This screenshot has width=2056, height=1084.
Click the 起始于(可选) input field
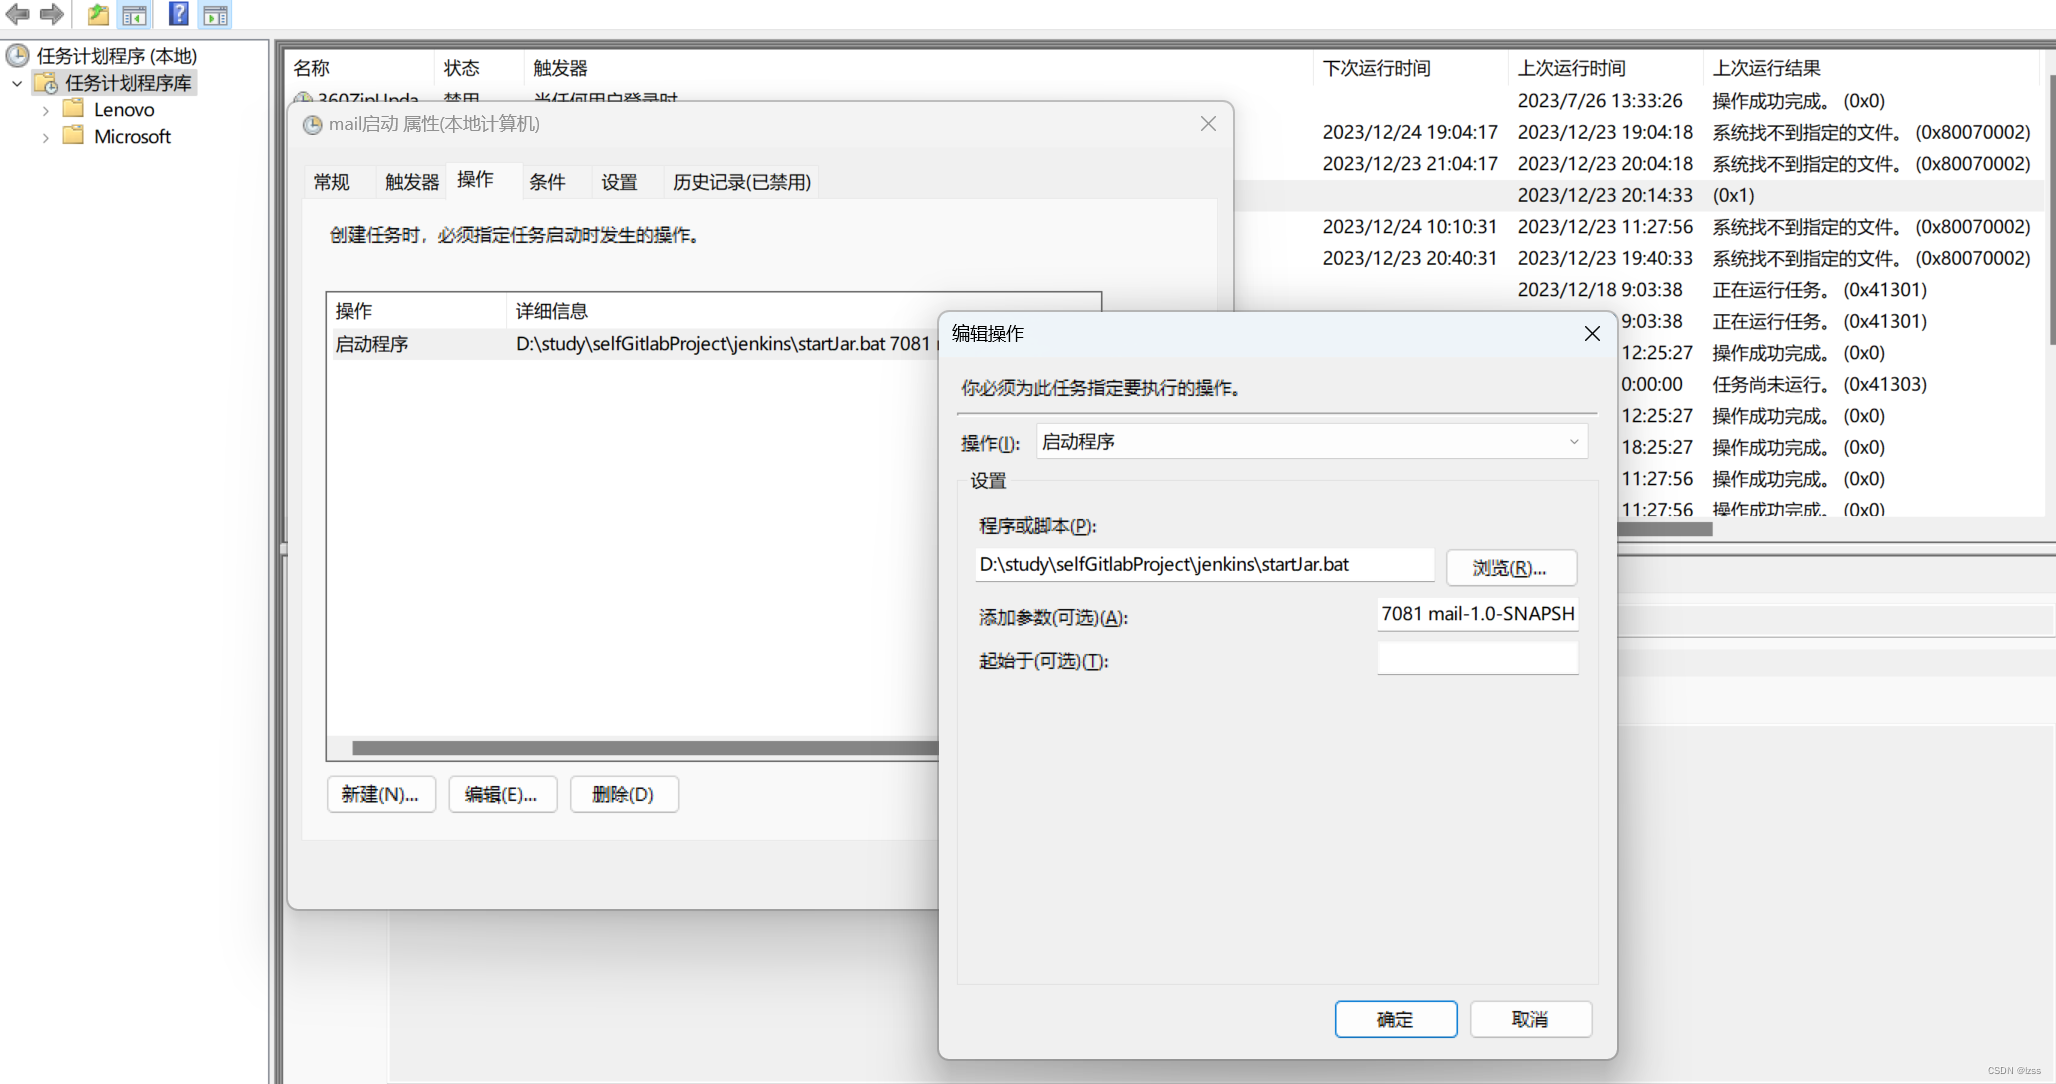(1477, 659)
